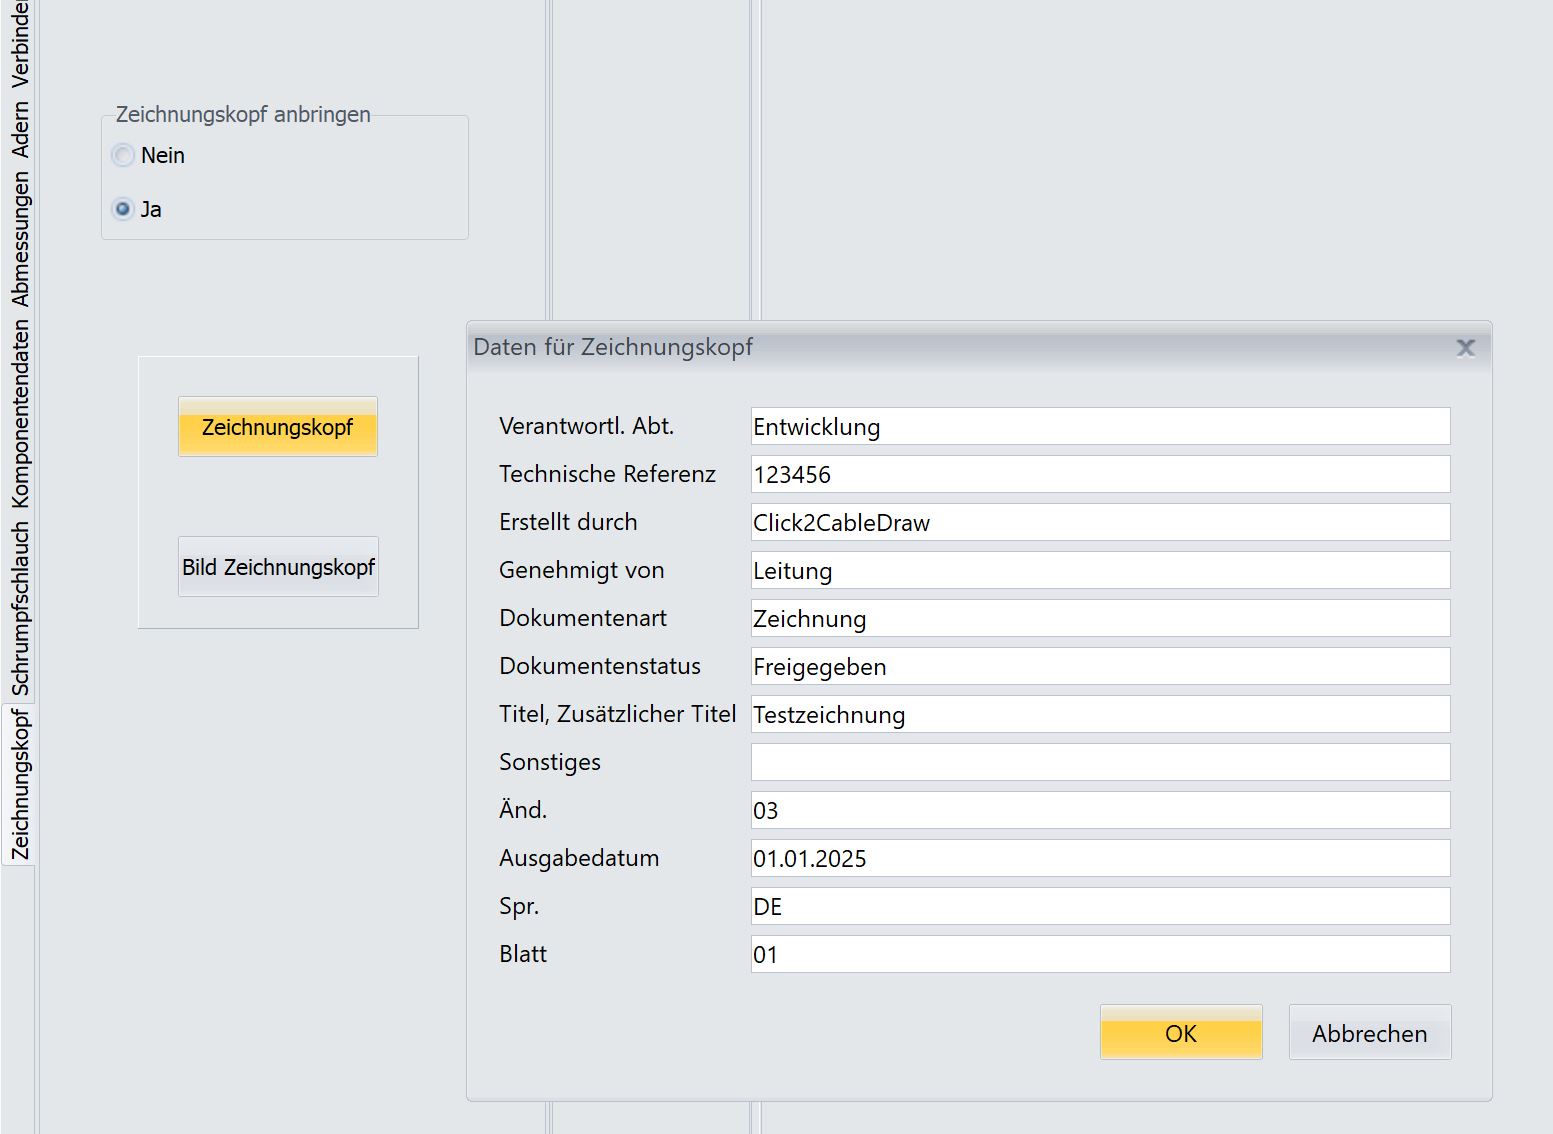1553x1134 pixels.
Task: Edit the Blatt number field
Action: pyautogui.click(x=1100, y=955)
